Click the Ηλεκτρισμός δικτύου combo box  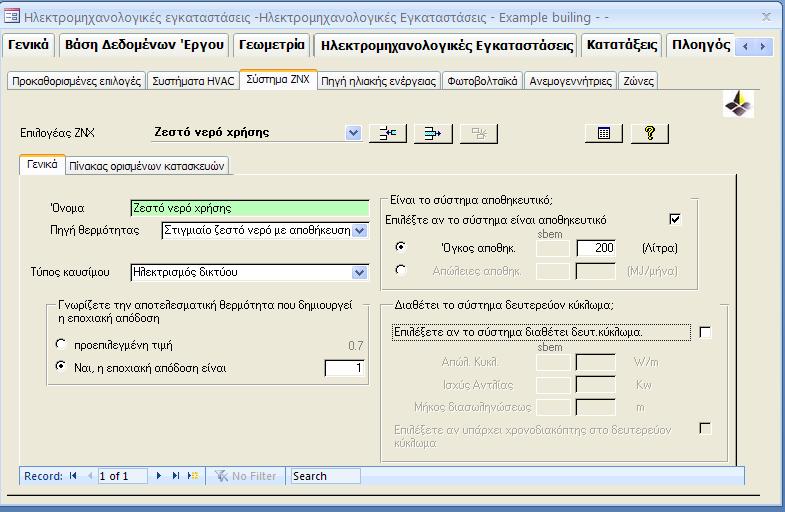(249, 273)
